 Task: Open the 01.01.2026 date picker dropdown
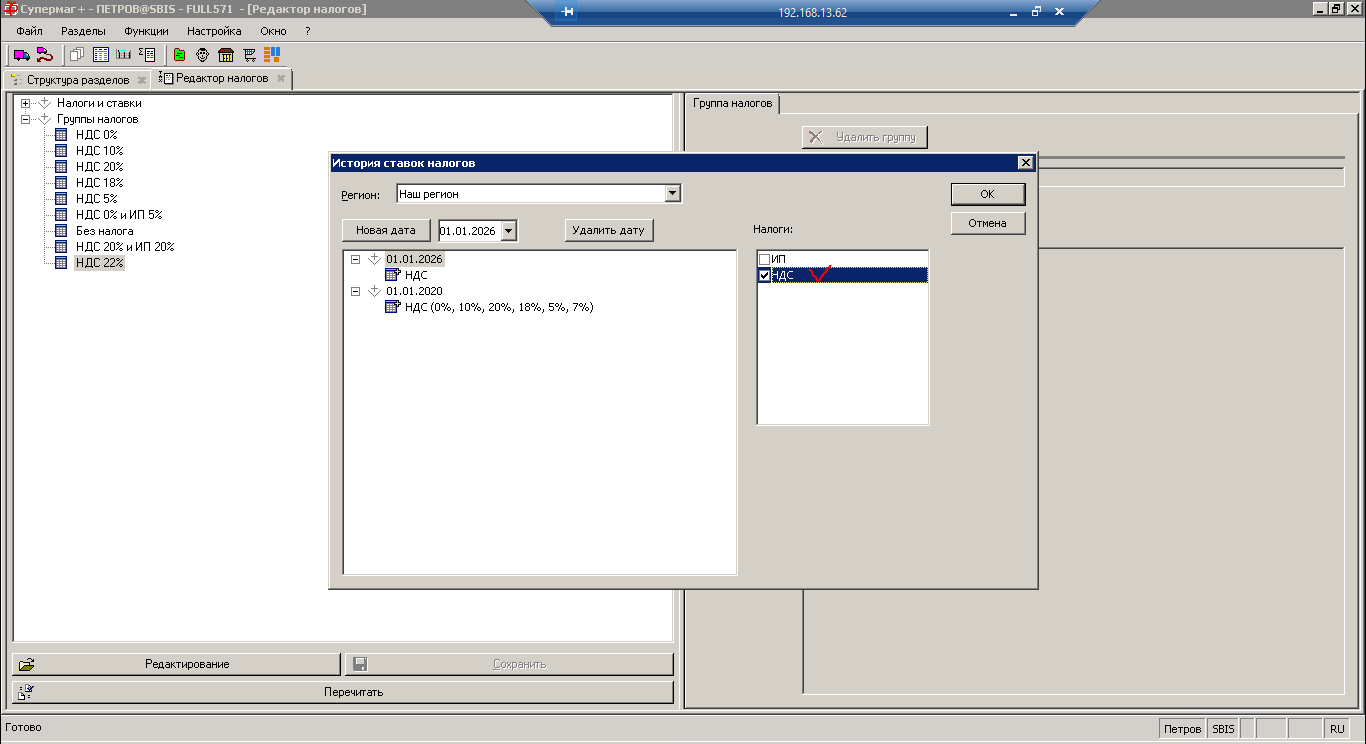pyautogui.click(x=509, y=231)
